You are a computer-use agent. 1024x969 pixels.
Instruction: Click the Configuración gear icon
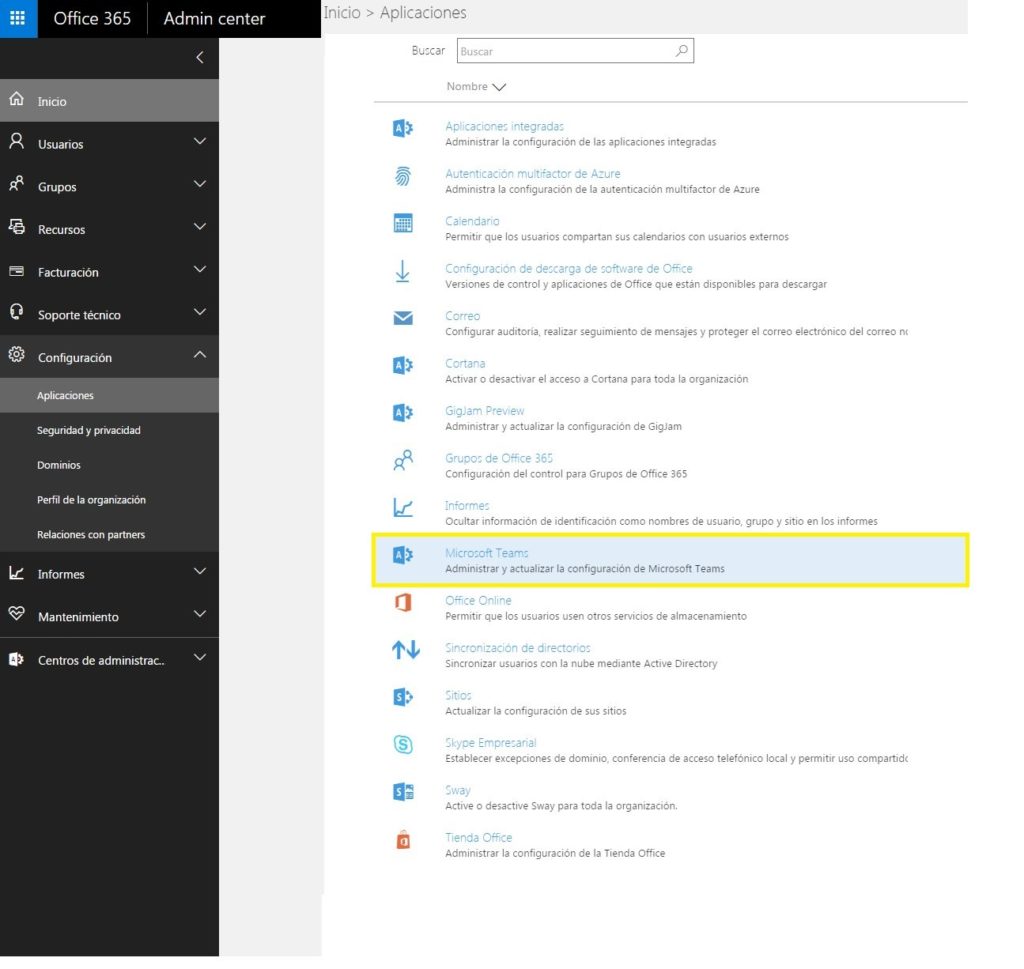(x=16, y=355)
